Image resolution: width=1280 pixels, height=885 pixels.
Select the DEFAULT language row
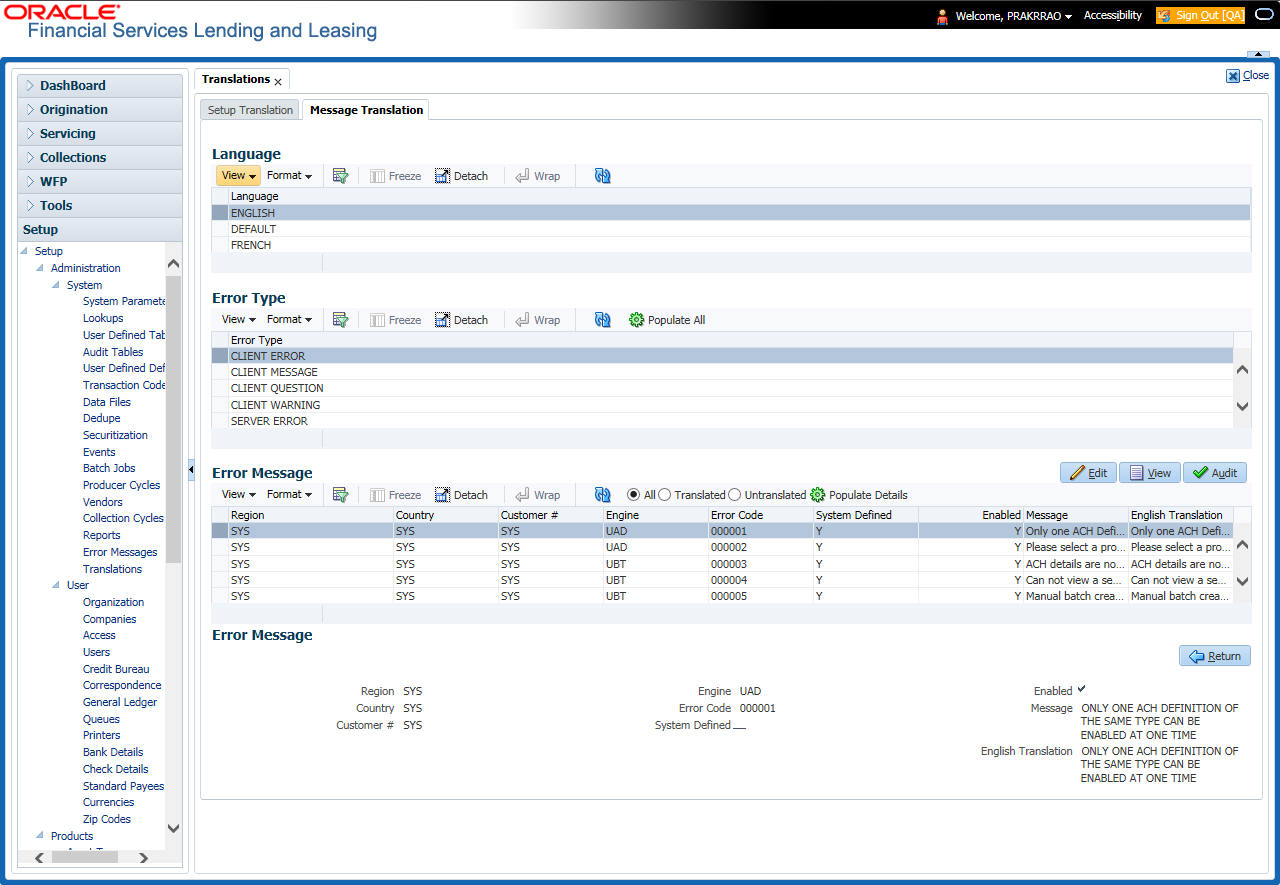[x=730, y=229]
